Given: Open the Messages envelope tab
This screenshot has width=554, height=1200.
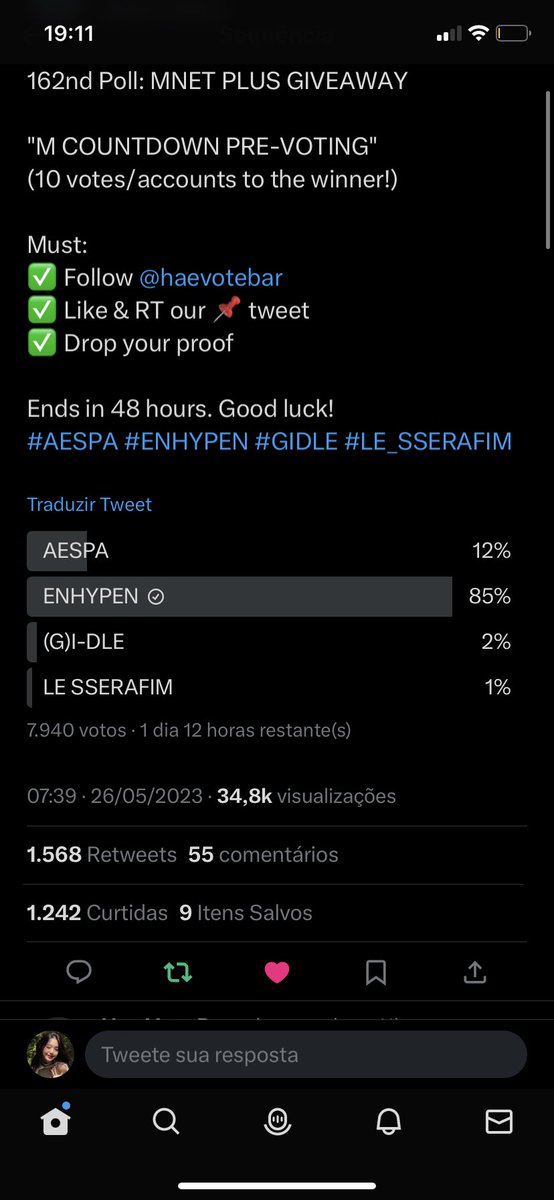Looking at the screenshot, I should pyautogui.click(x=499, y=1122).
